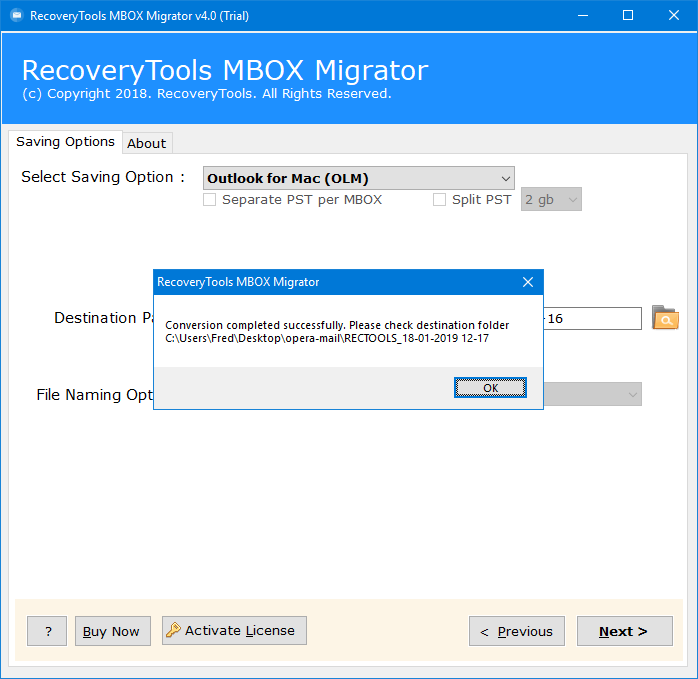Enable Separate PST per MBOX checkbox
Screen dimensions: 698x679
point(209,199)
